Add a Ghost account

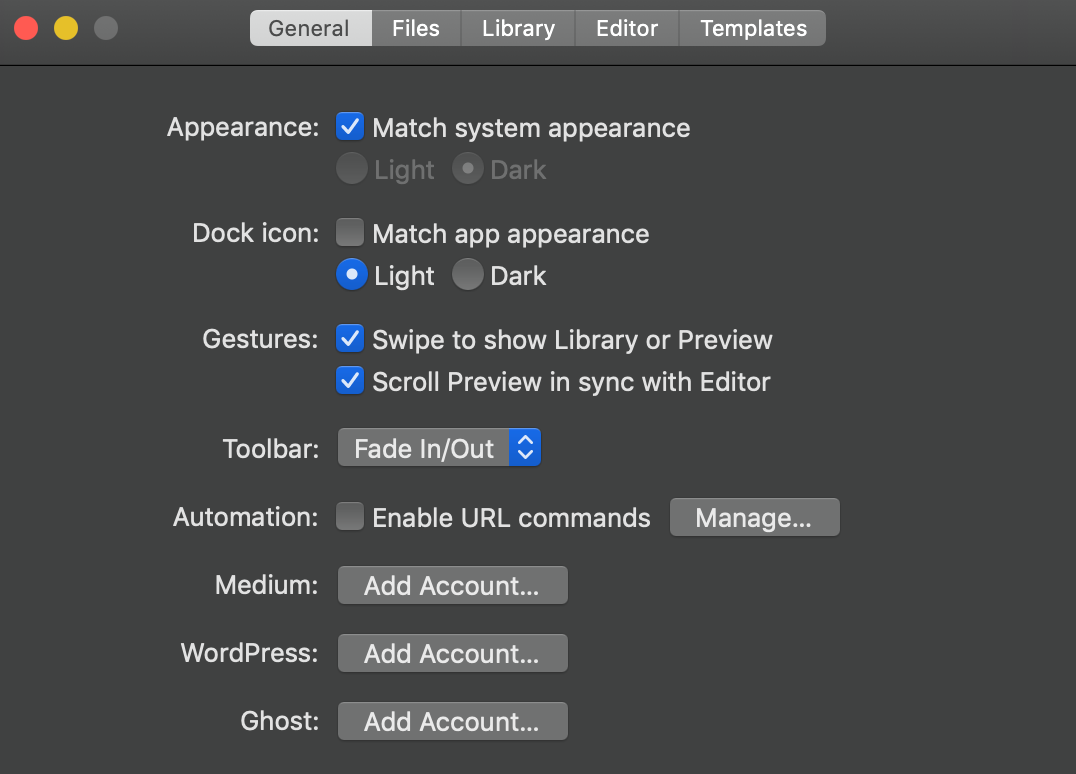pos(452,721)
